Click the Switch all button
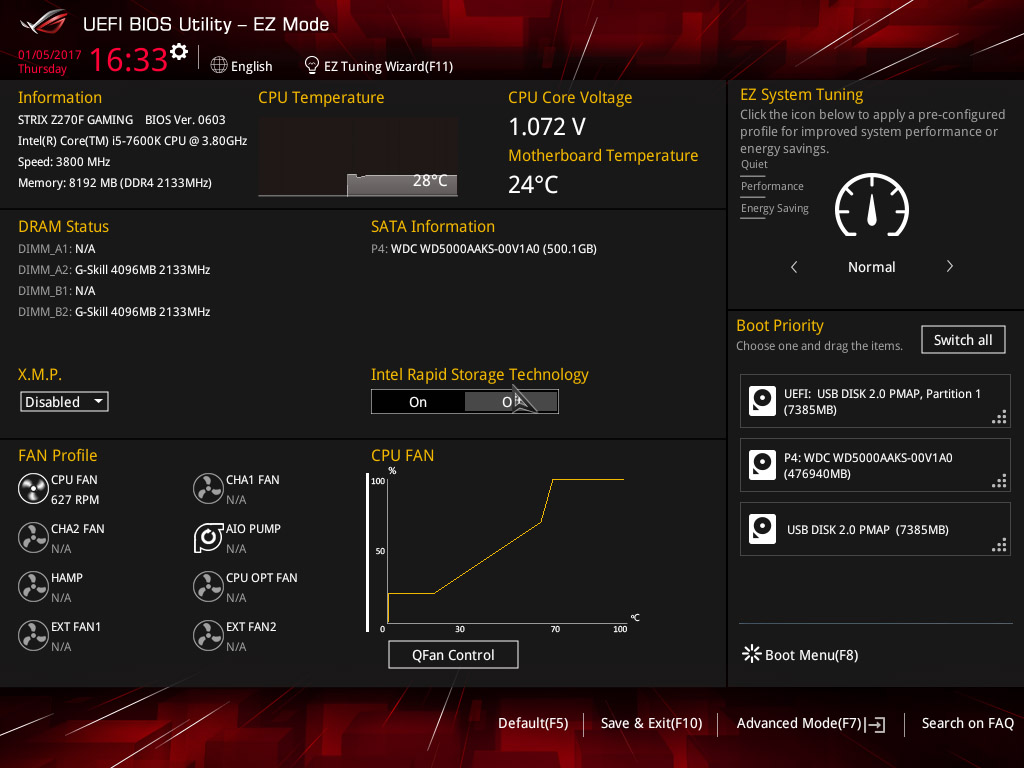Viewport: 1024px width, 768px height. (x=963, y=340)
